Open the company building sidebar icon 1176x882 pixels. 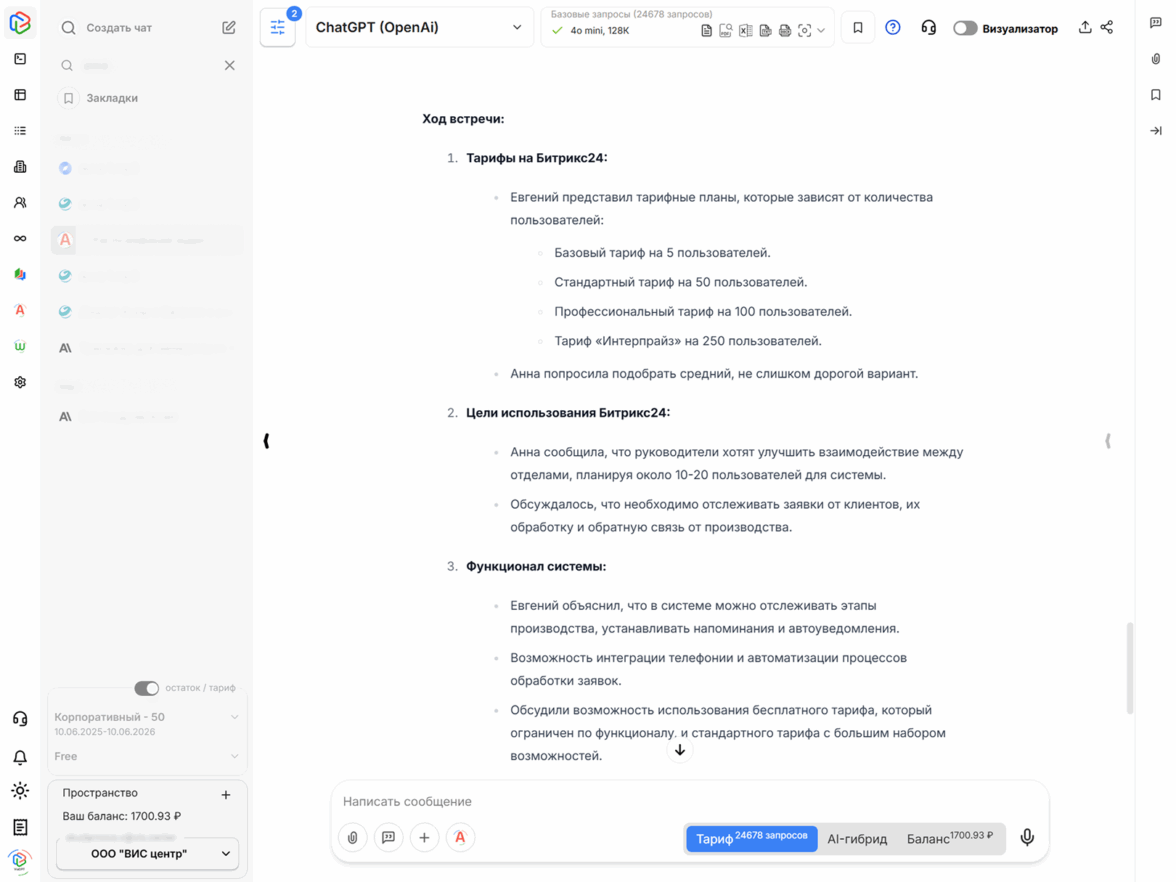(x=20, y=166)
